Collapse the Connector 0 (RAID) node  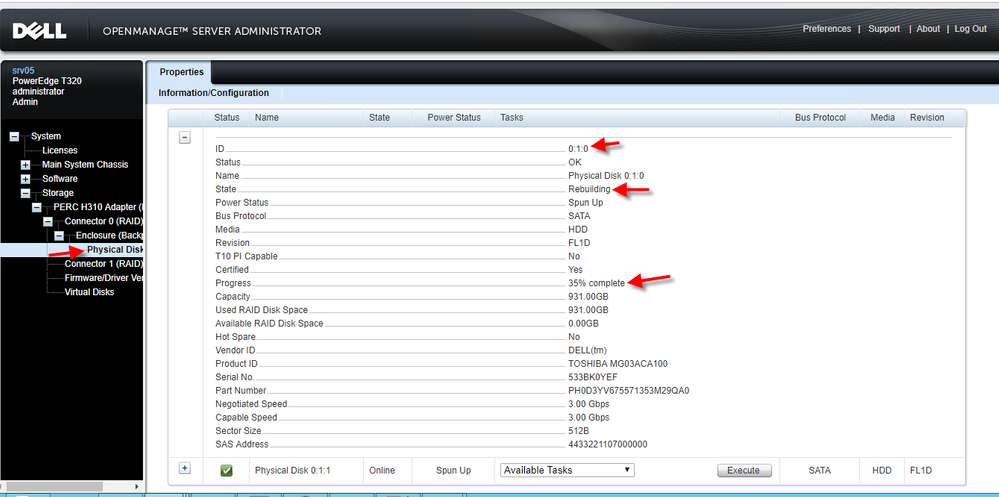[48, 221]
